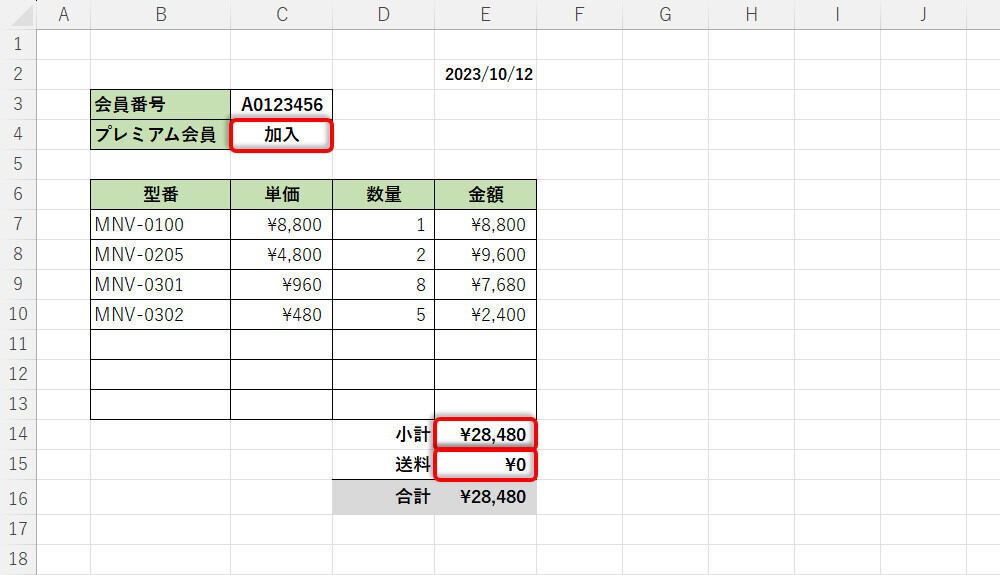Click empty quantity cell D12 in the table
The image size is (1000, 575).
[384, 374]
